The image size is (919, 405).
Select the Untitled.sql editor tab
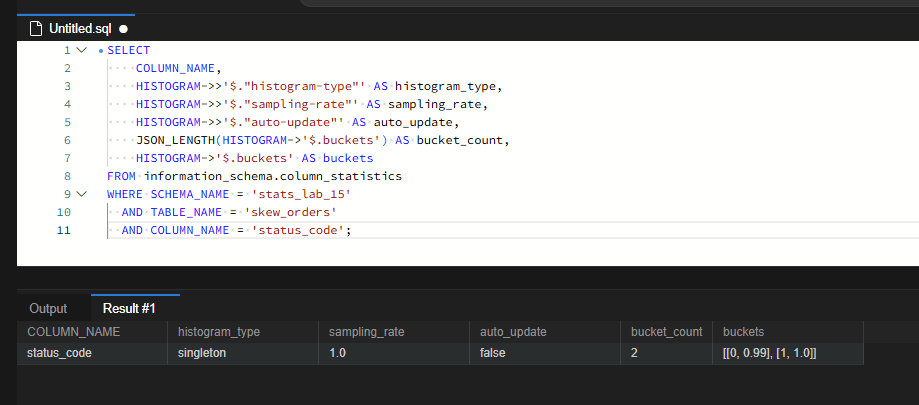pos(76,28)
